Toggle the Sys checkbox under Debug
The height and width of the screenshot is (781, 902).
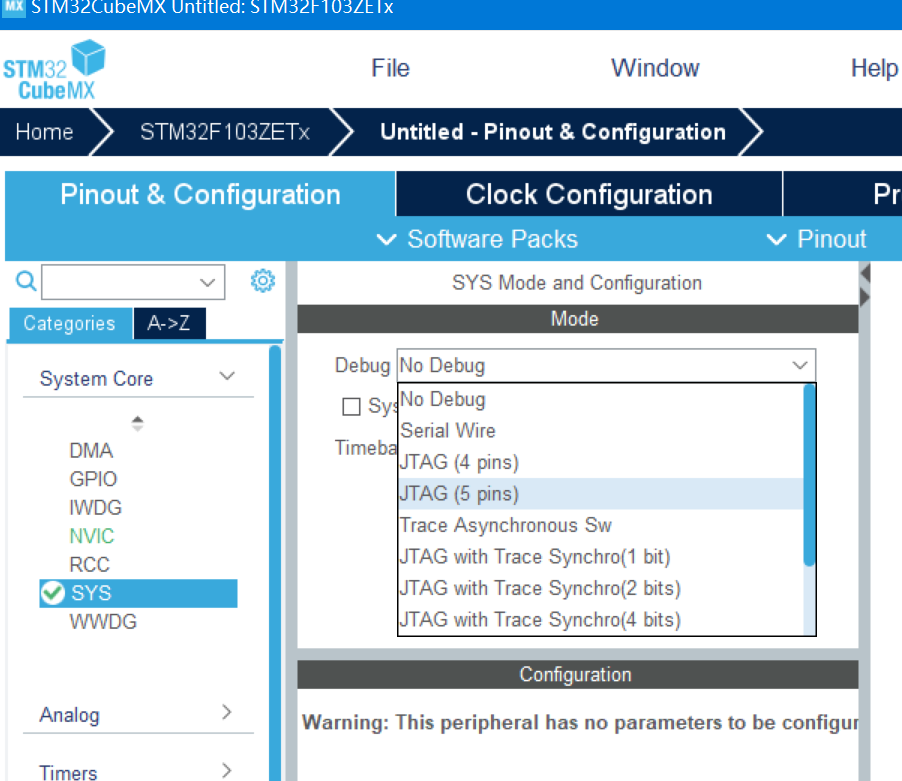[x=351, y=407]
